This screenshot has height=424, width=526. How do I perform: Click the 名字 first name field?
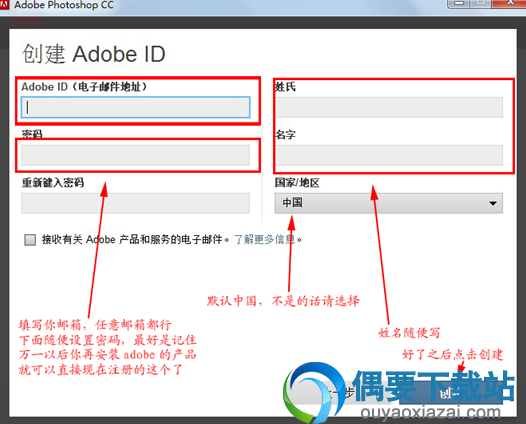point(389,155)
